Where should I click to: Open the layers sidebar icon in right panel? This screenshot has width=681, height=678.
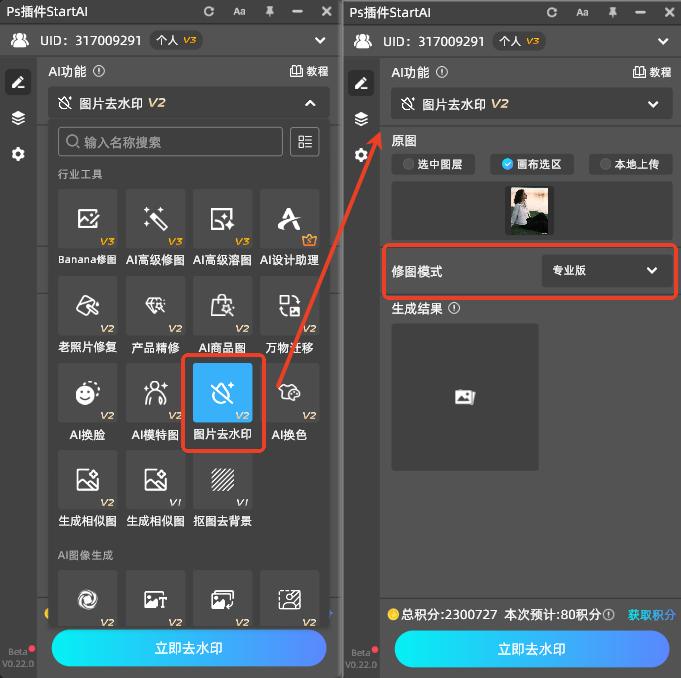(x=361, y=119)
